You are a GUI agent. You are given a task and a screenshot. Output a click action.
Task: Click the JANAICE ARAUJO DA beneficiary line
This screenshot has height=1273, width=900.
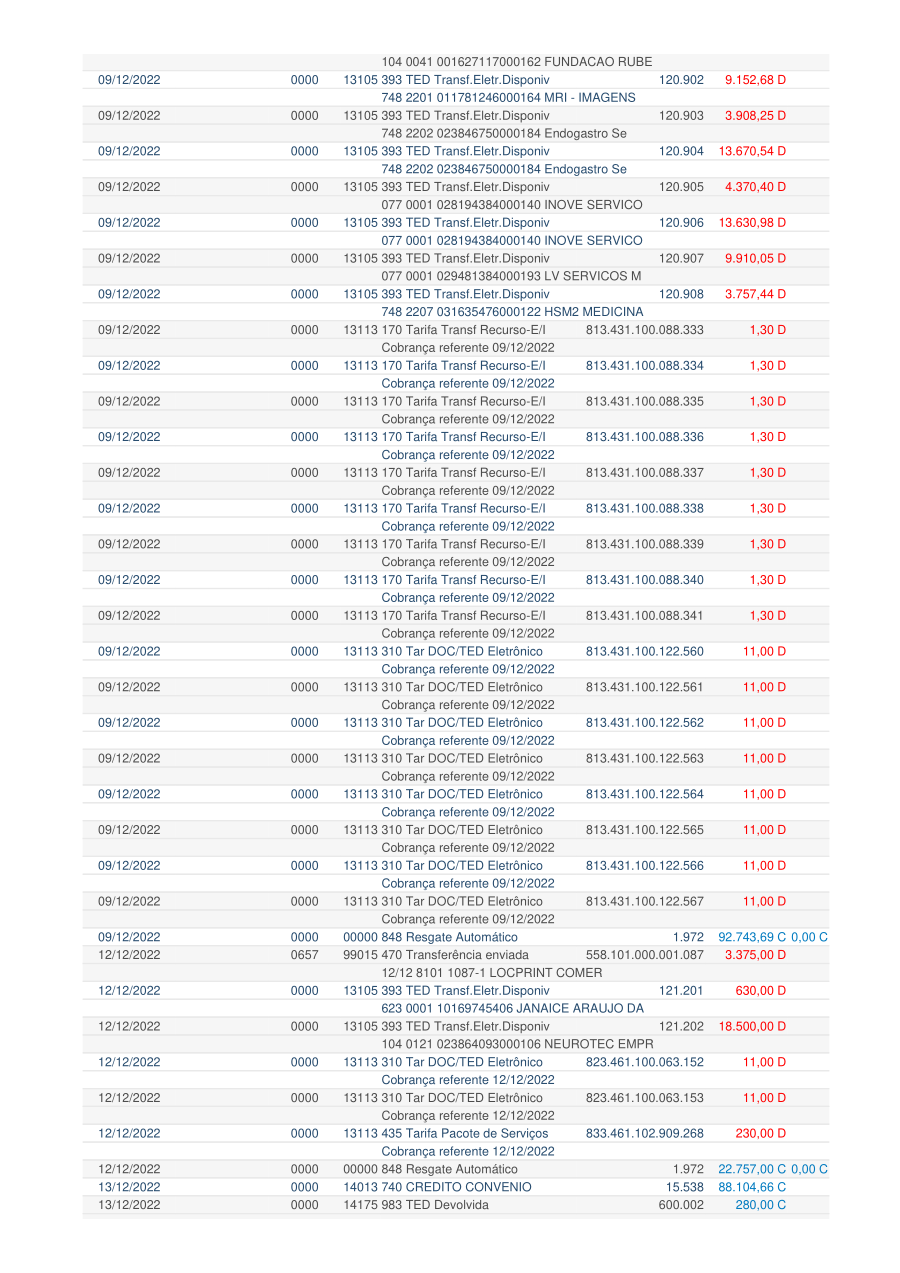tap(512, 1009)
